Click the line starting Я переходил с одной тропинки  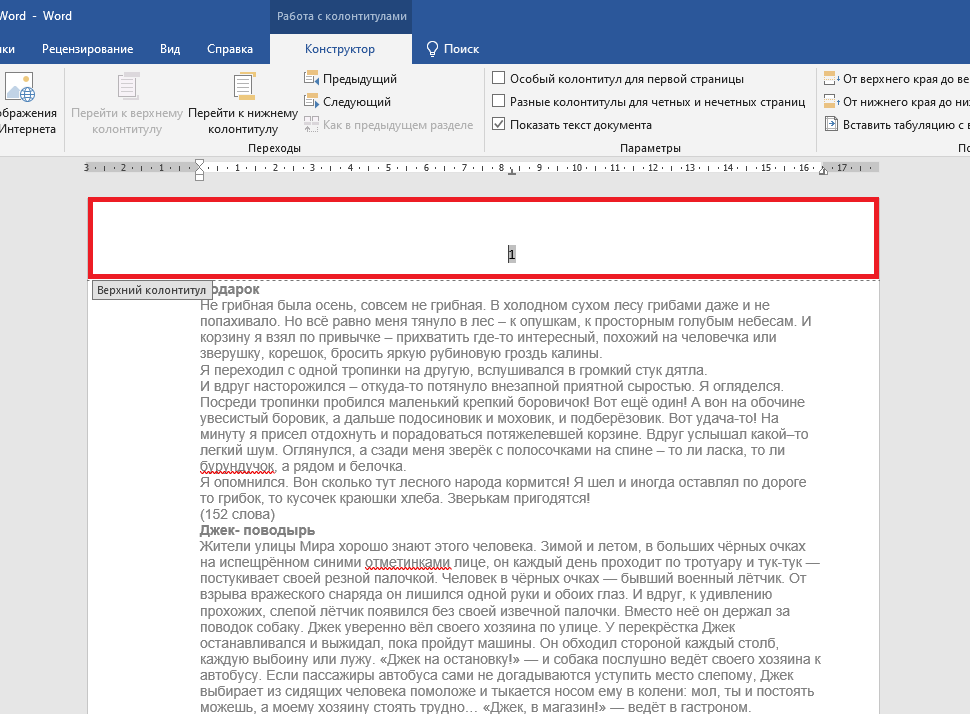[453, 370]
